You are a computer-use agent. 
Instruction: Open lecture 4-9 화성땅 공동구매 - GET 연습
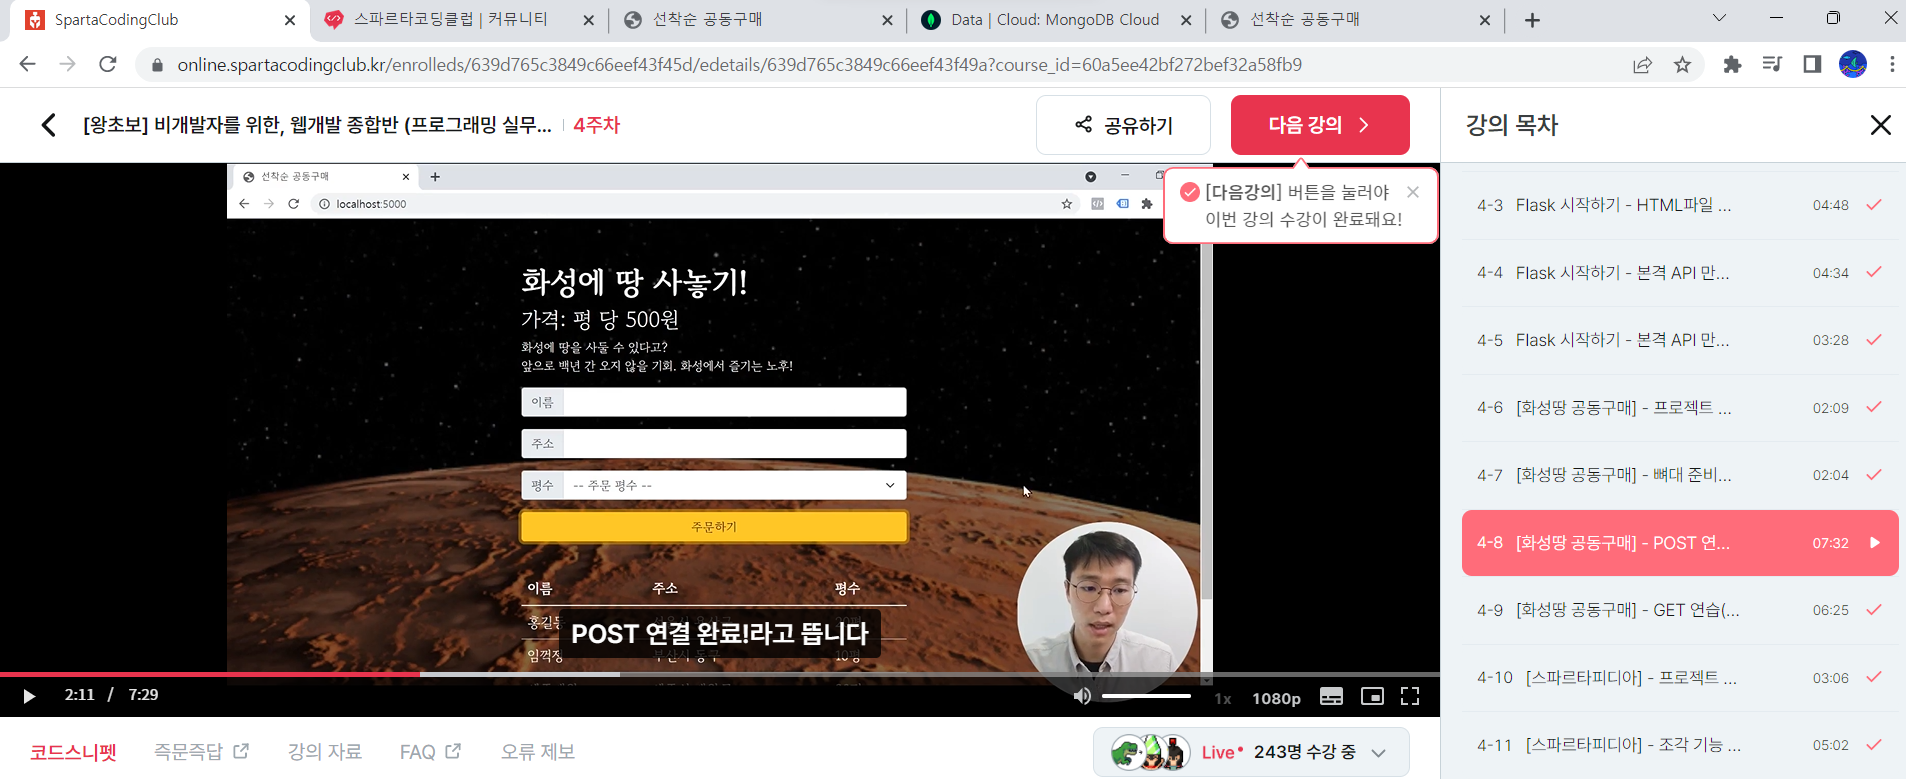pos(1680,610)
